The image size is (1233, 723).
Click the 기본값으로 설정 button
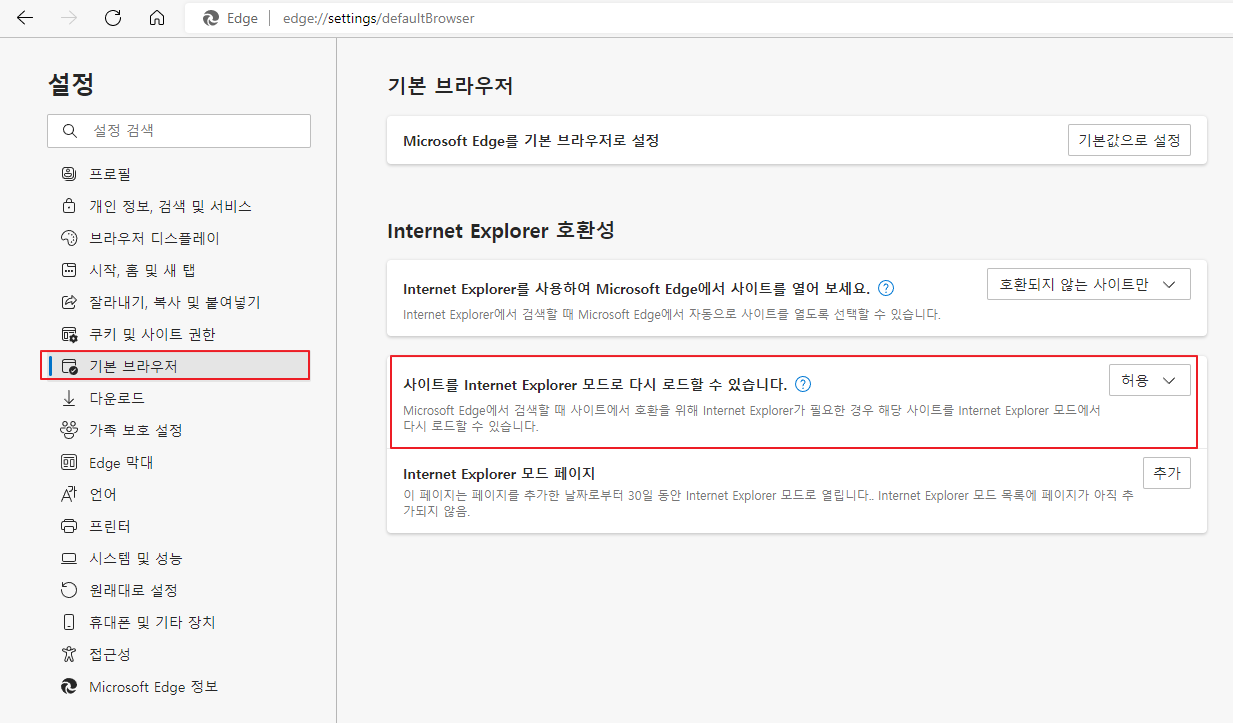1129,140
